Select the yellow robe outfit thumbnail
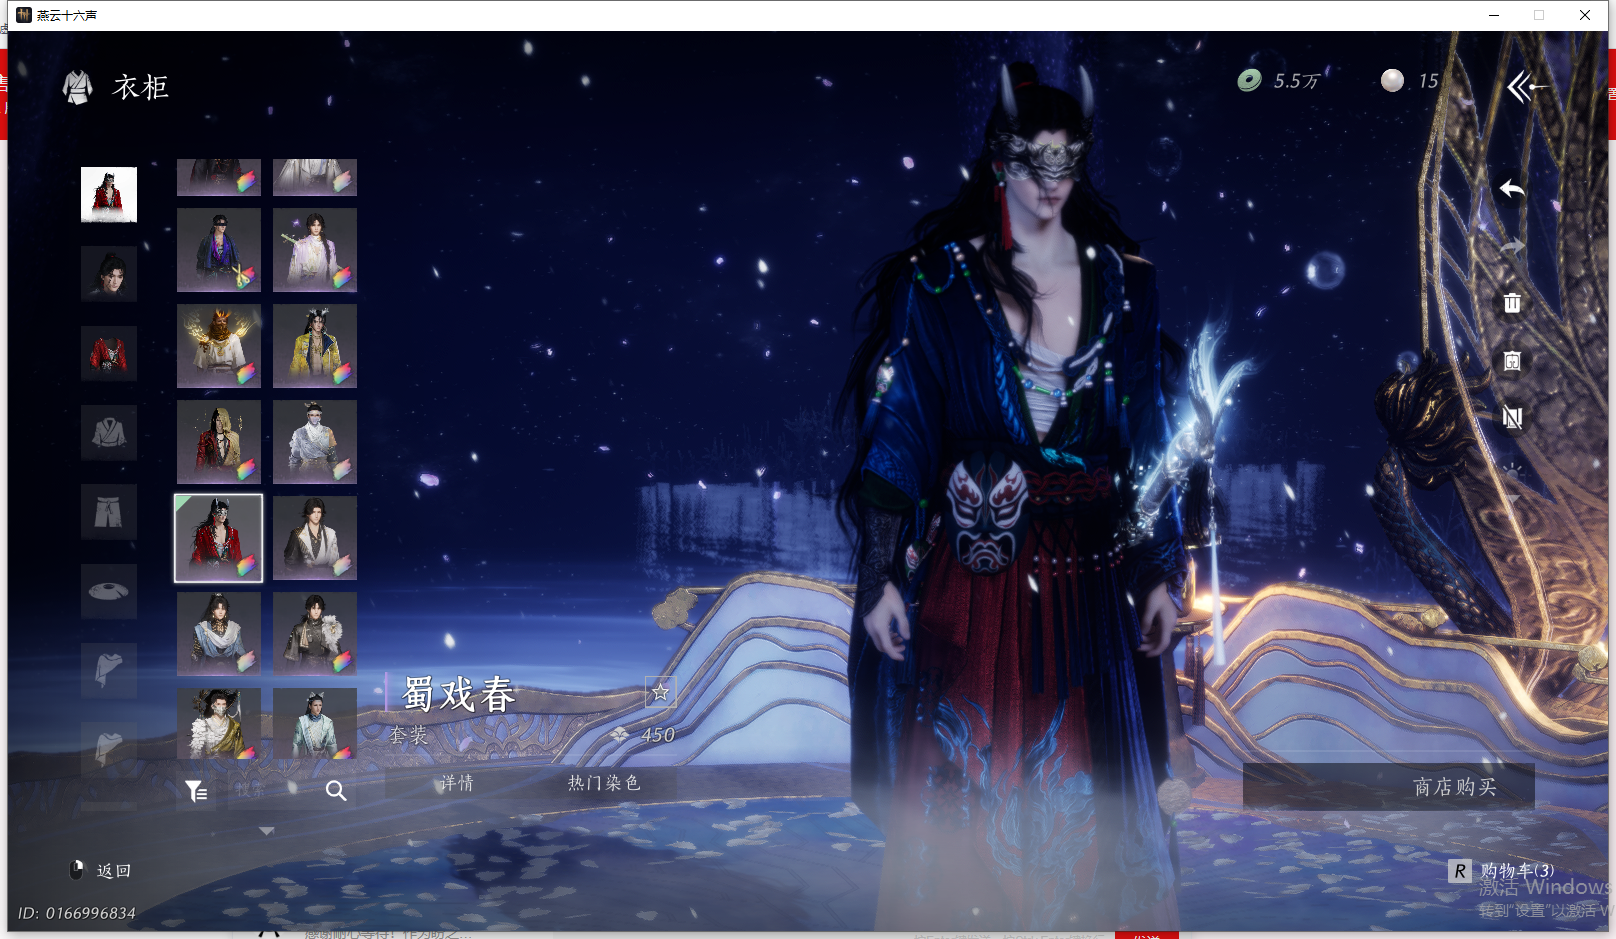The height and width of the screenshot is (939, 1616). pos(315,346)
